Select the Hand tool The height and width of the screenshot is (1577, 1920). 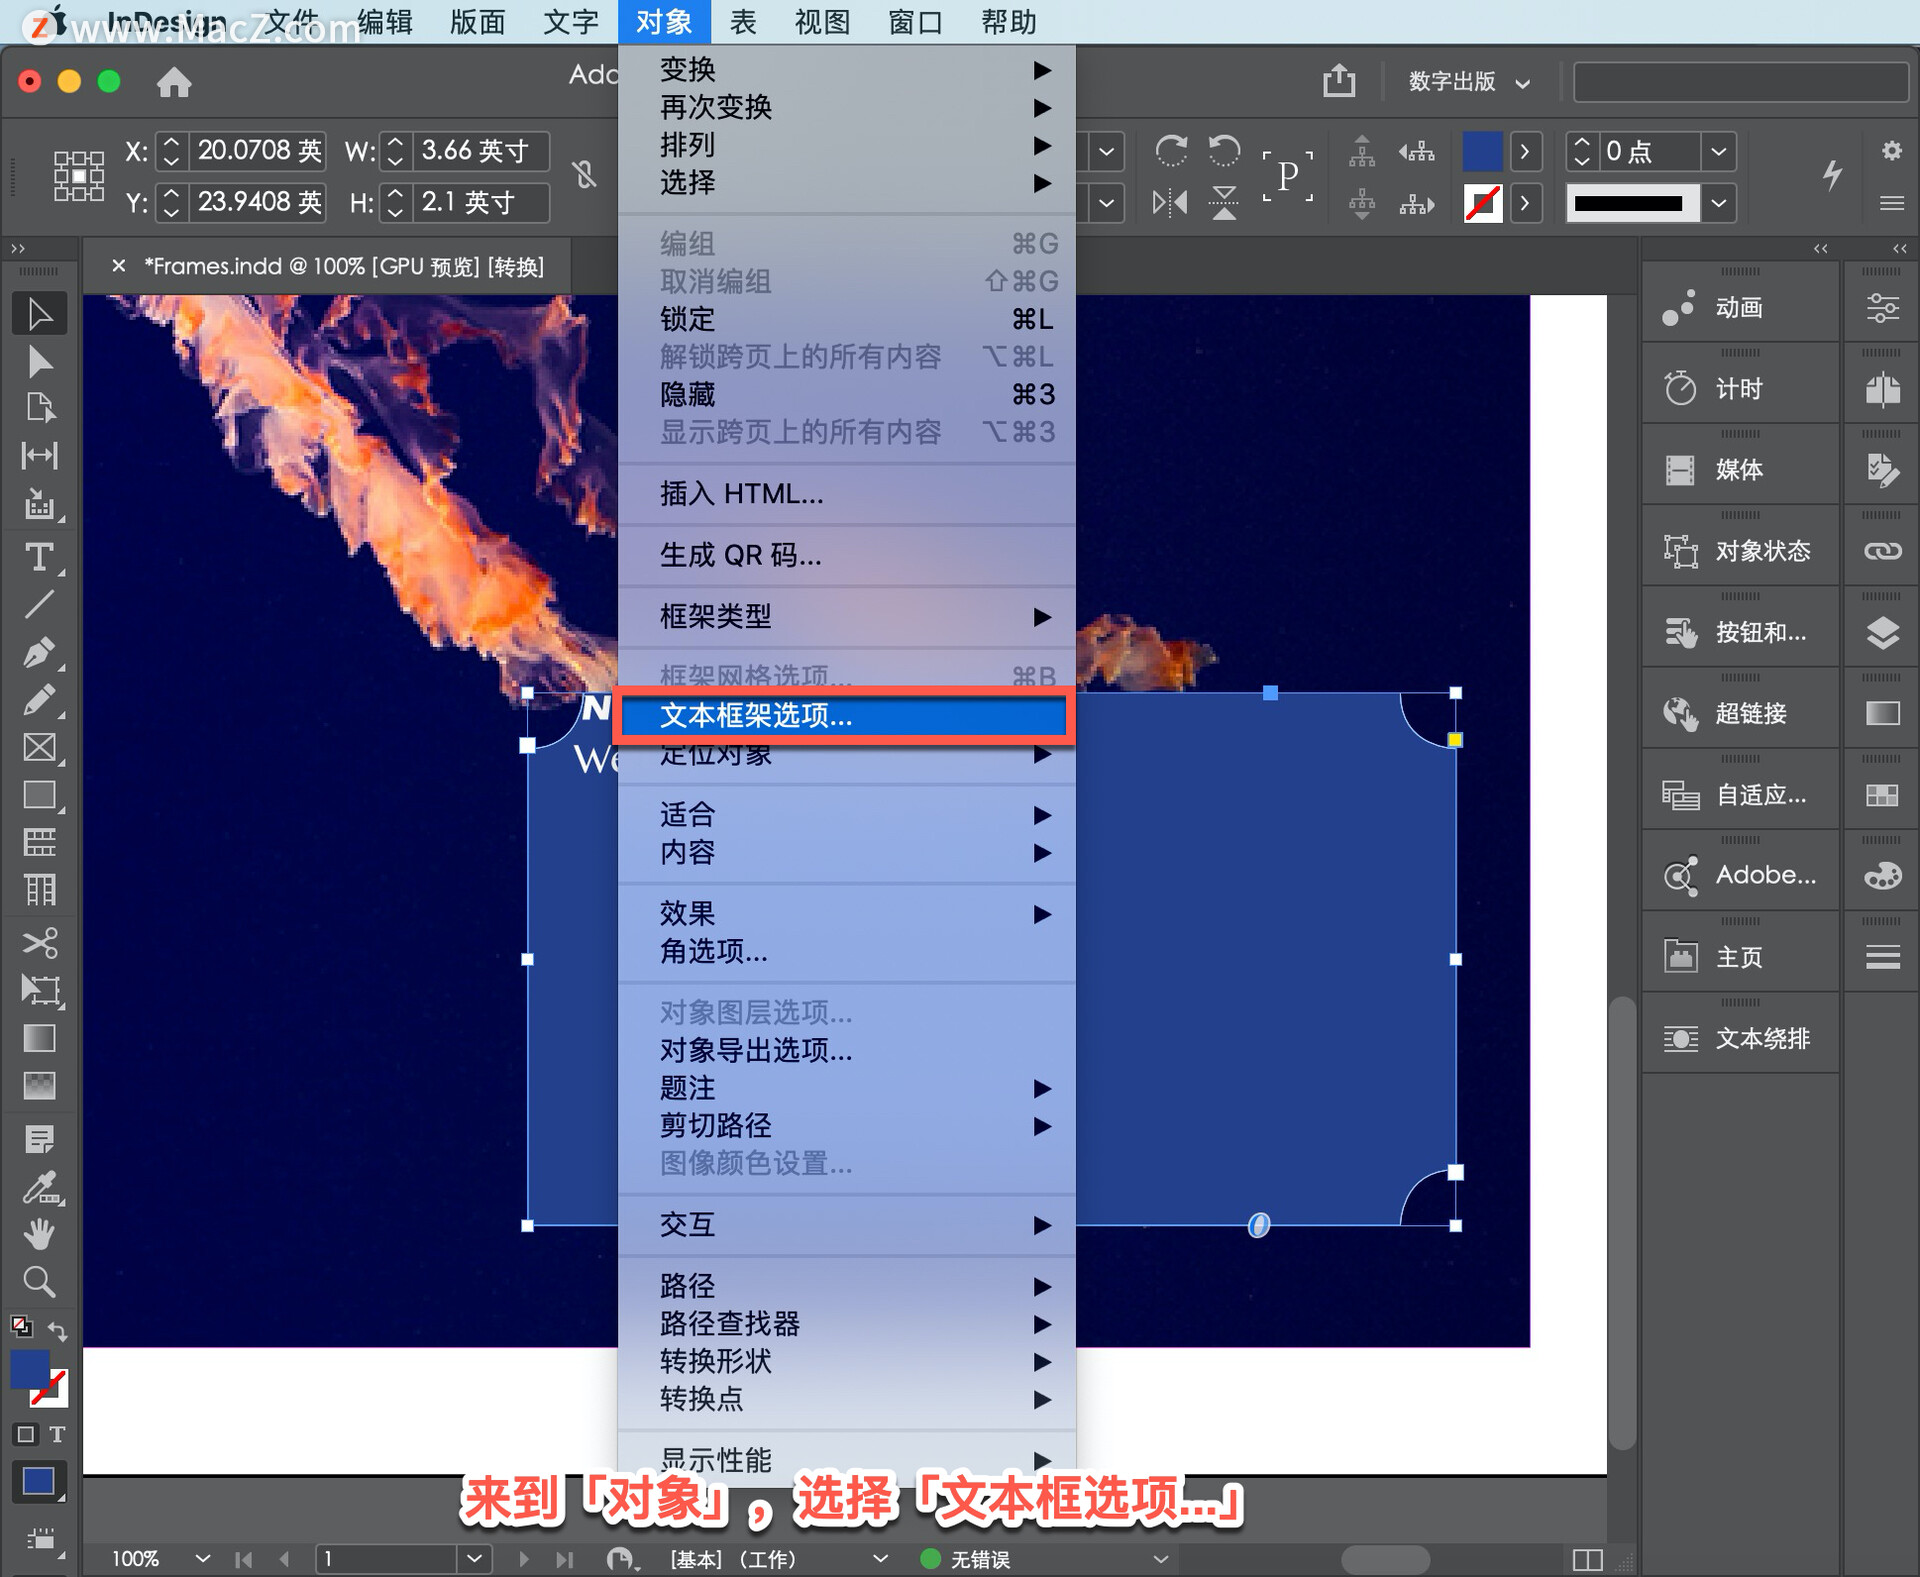click(x=39, y=1235)
